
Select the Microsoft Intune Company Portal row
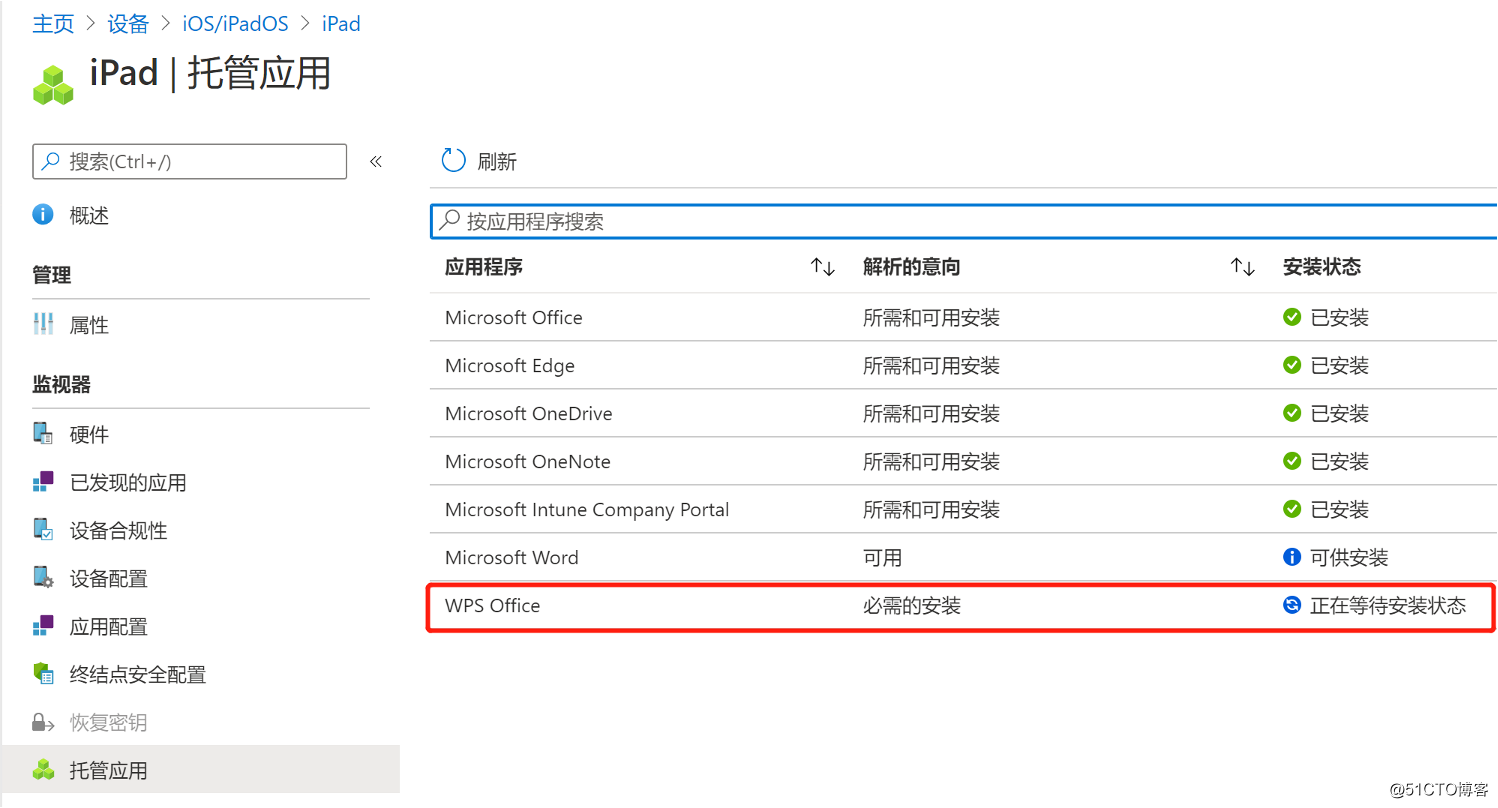coord(963,509)
